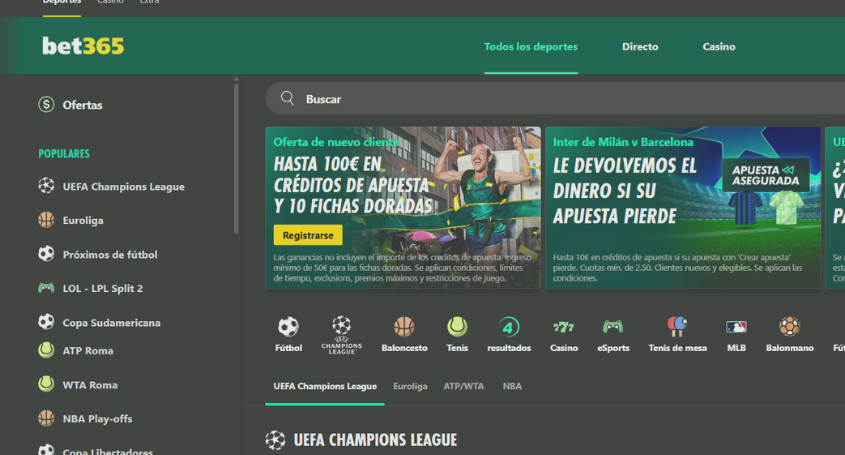This screenshot has width=845, height=455.
Task: Open the Oferta de nuevo cliente banner
Action: pyautogui.click(x=403, y=208)
